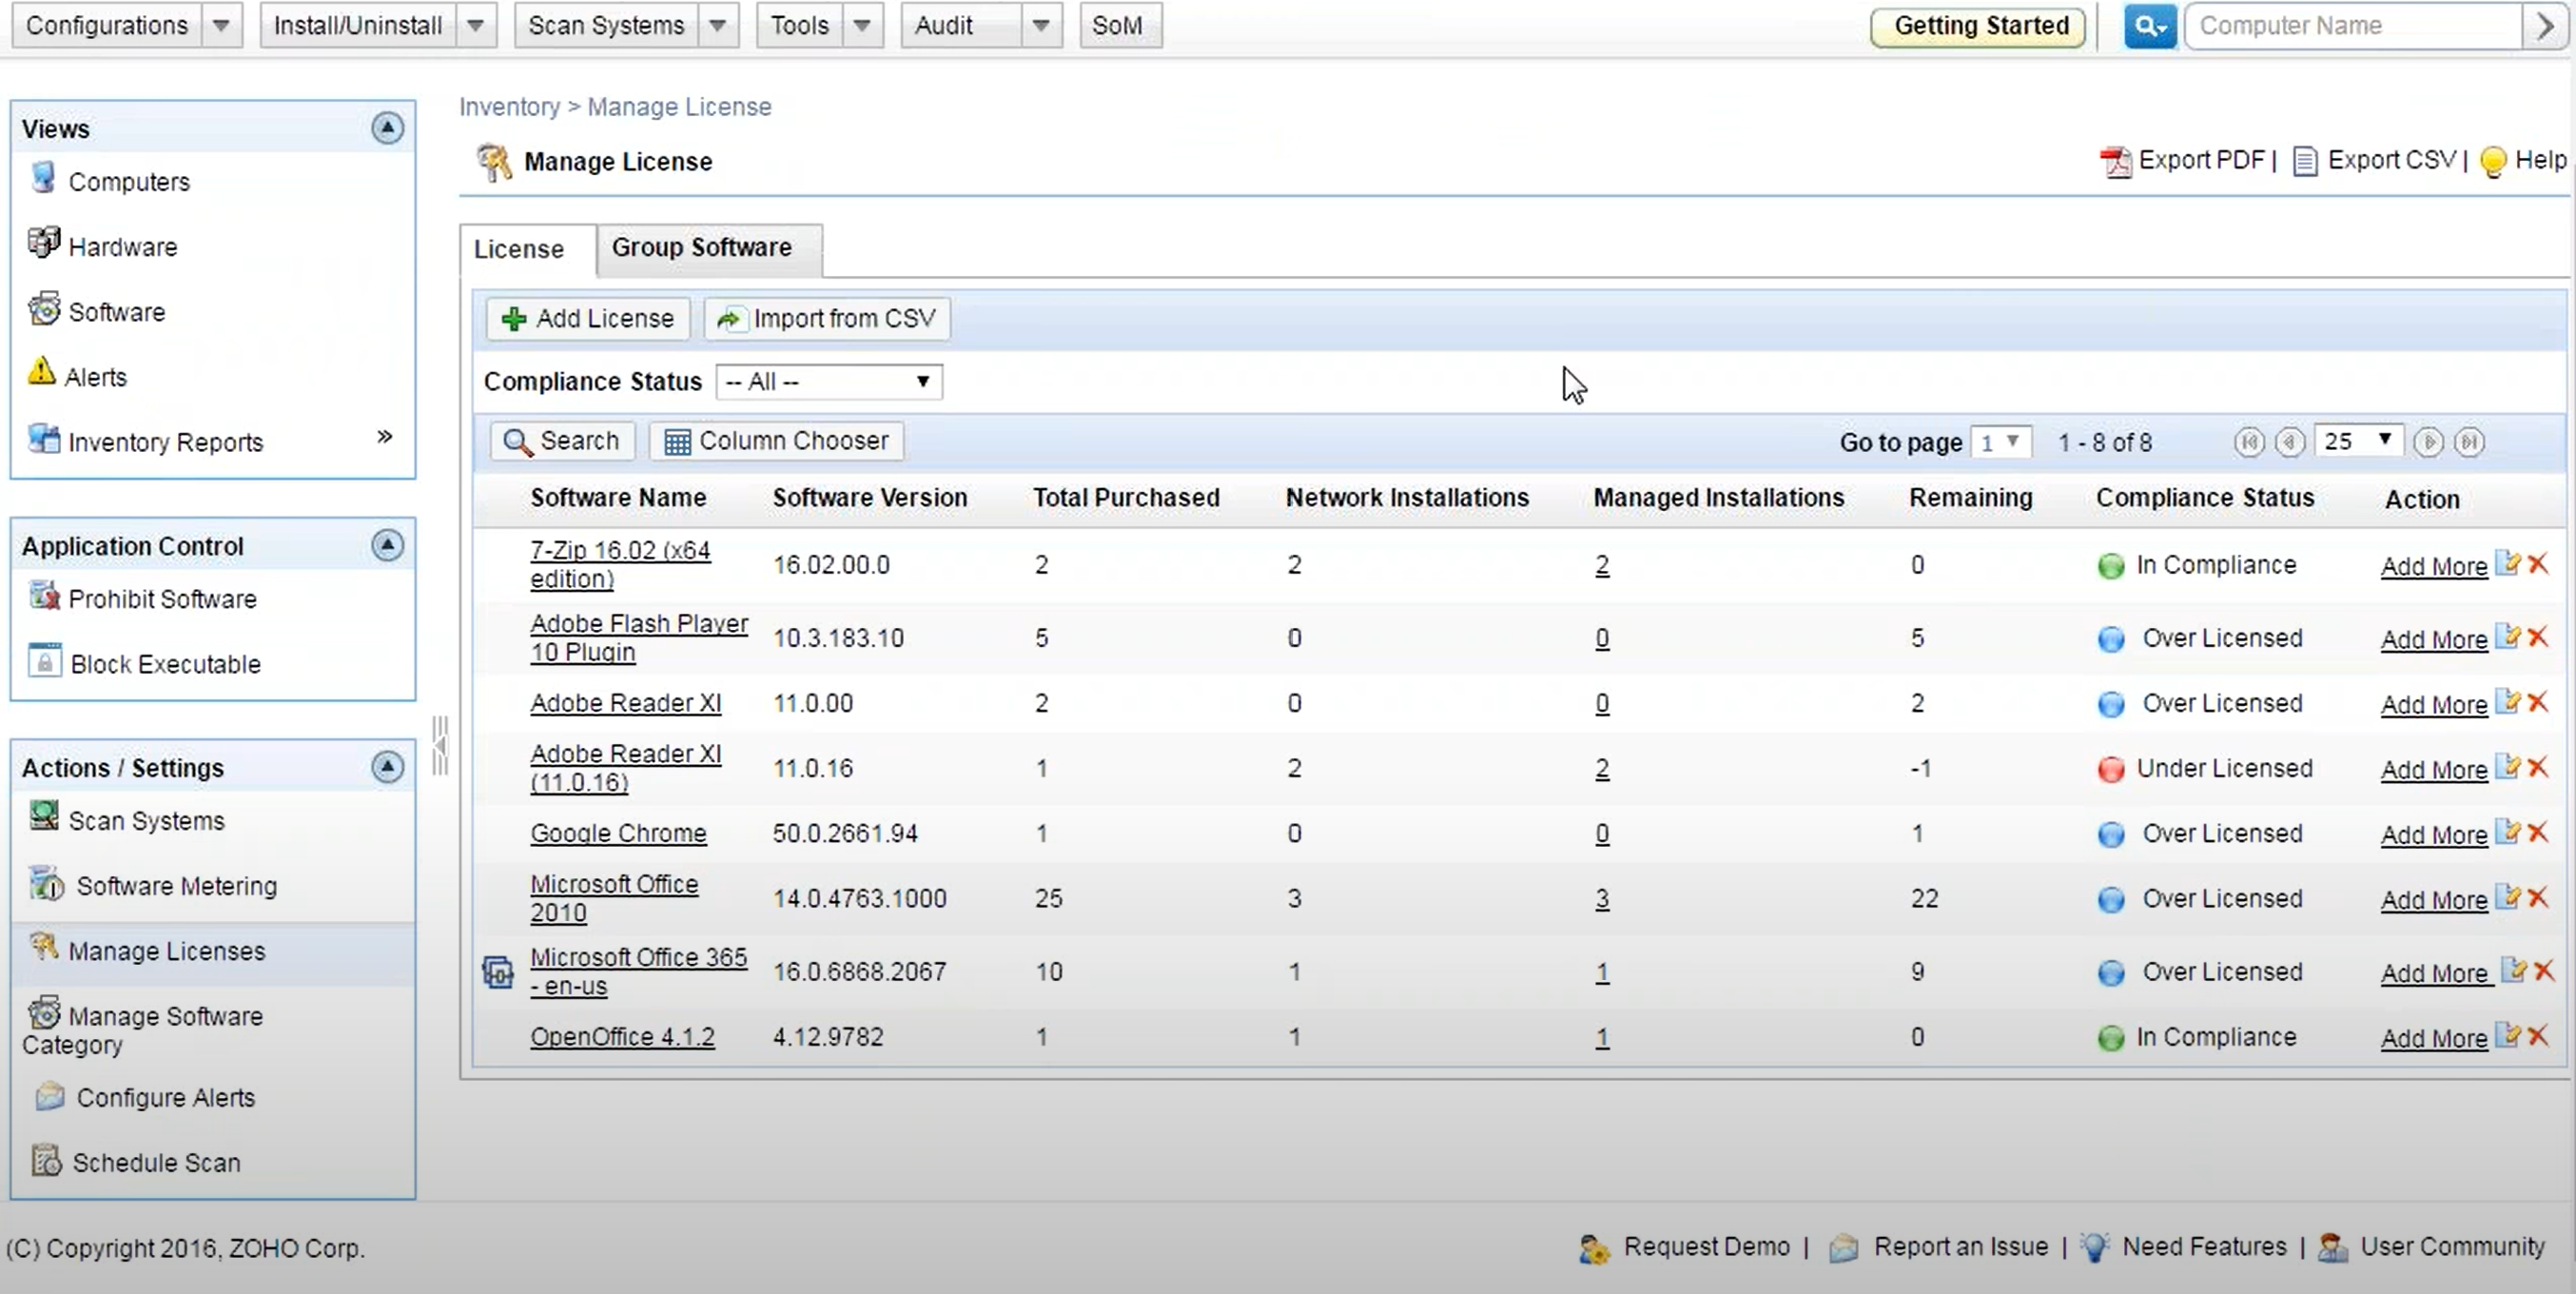
Task: Click the group icon beside Microsoft Office 365
Action: 497,971
